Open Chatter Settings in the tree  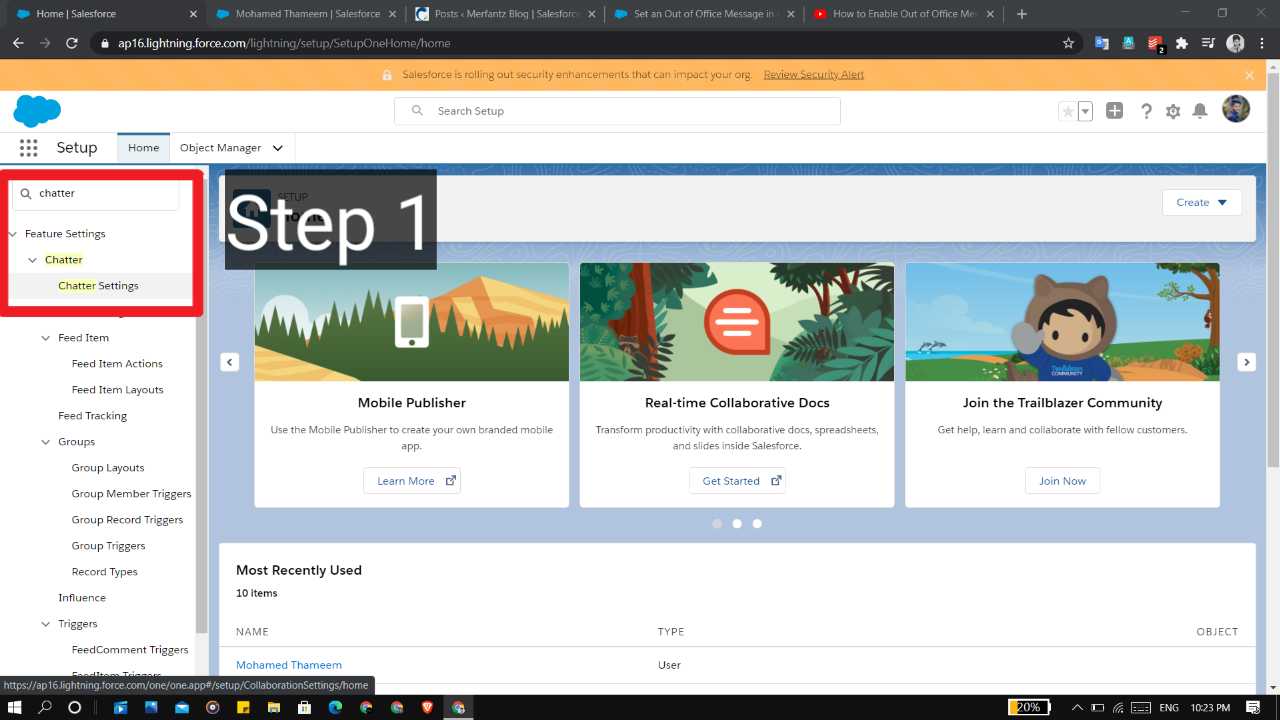click(98, 286)
